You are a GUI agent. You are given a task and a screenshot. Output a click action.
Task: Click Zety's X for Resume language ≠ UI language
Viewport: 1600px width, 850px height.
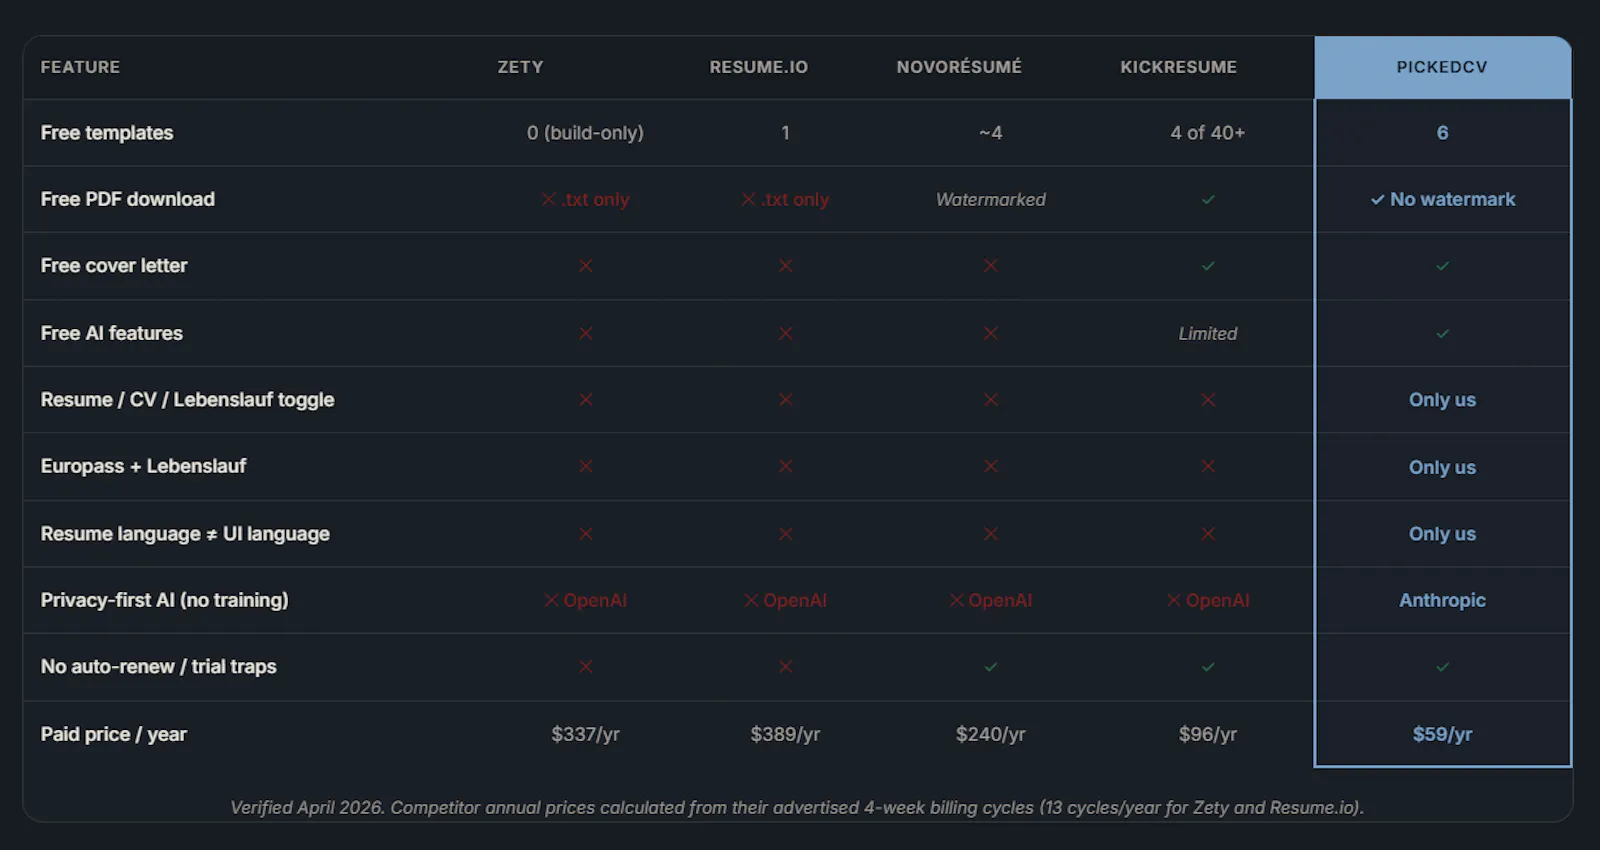coord(586,534)
